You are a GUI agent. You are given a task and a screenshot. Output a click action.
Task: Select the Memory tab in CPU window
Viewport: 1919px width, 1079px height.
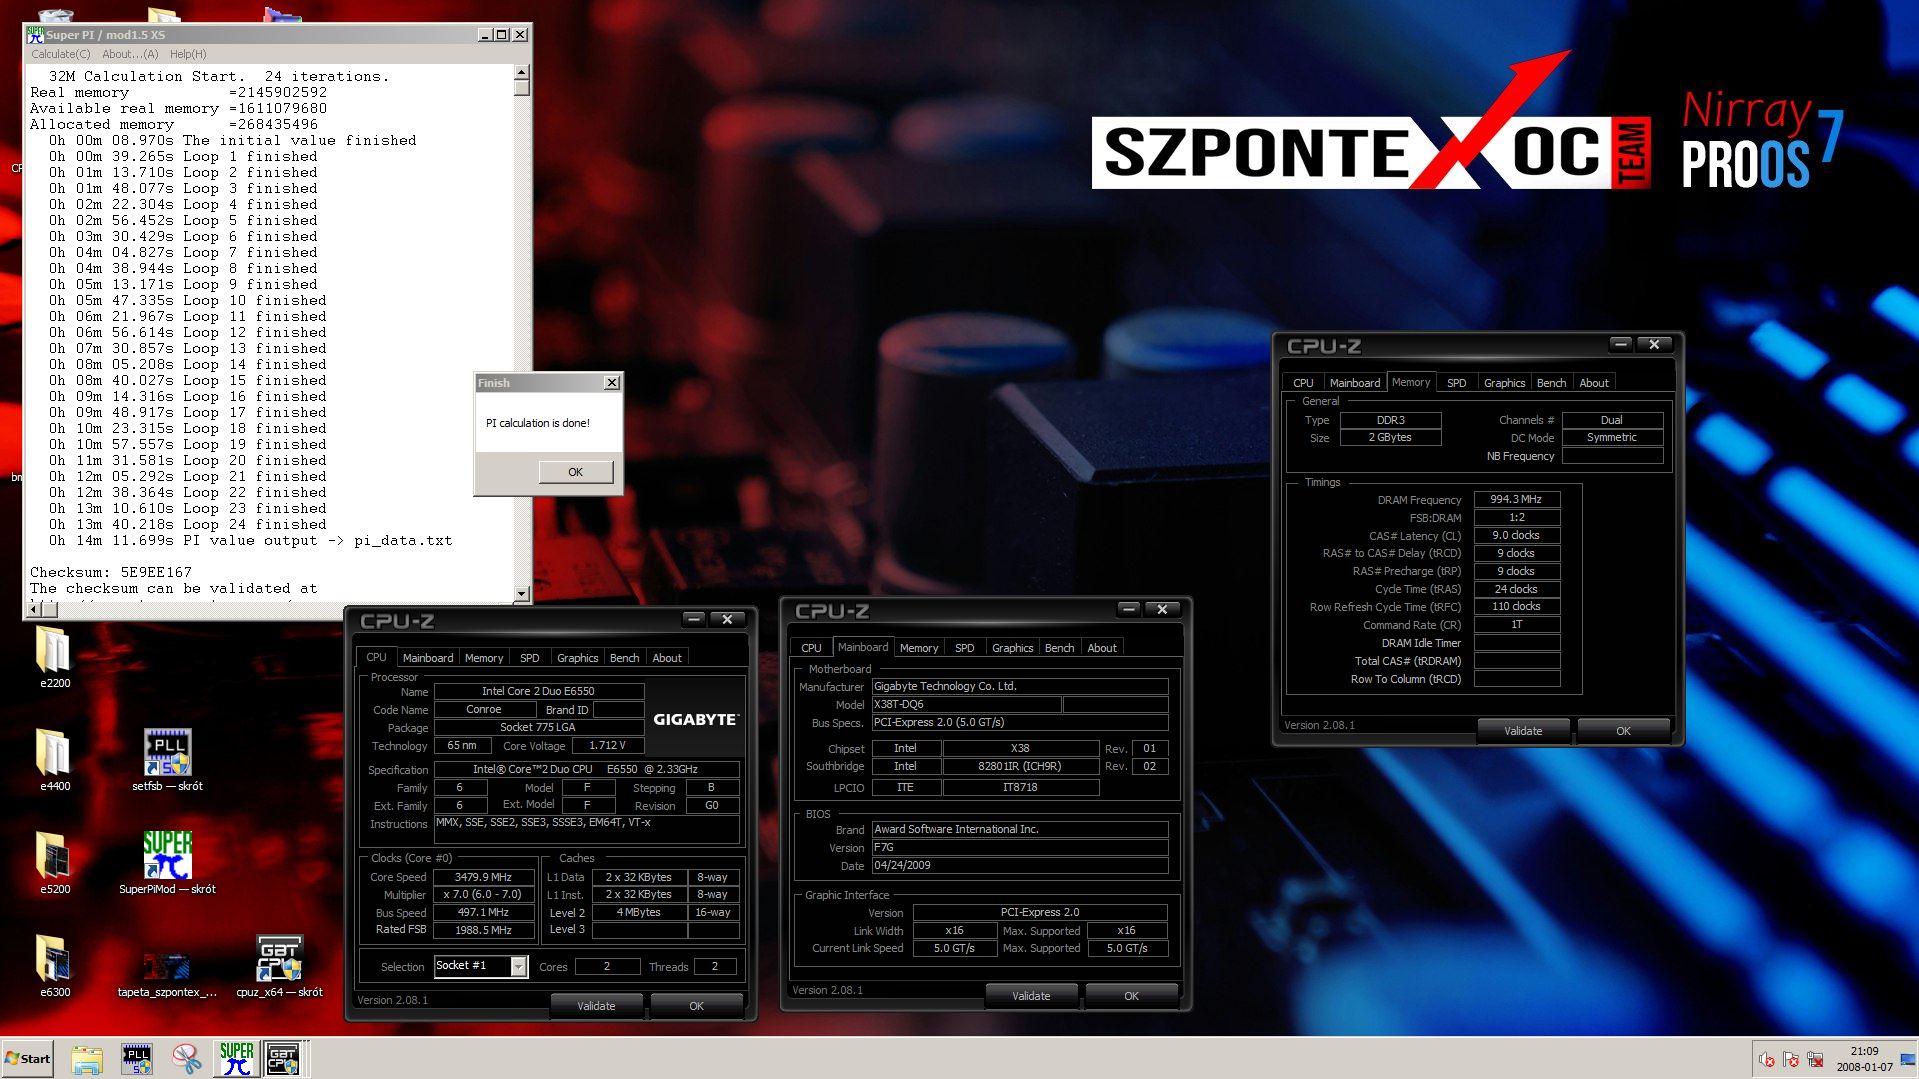tap(484, 658)
